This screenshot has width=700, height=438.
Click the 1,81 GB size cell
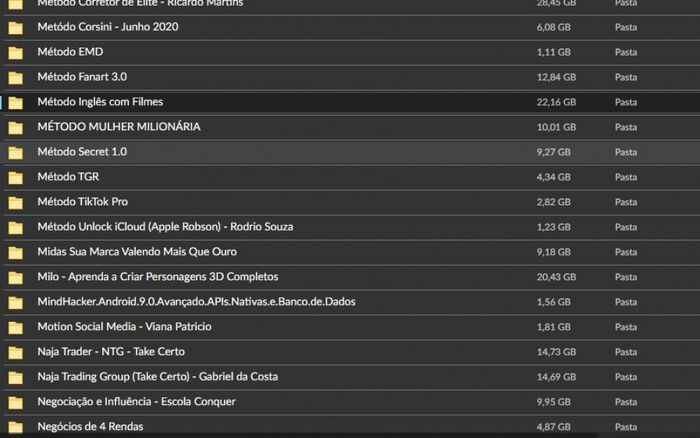pyautogui.click(x=554, y=327)
